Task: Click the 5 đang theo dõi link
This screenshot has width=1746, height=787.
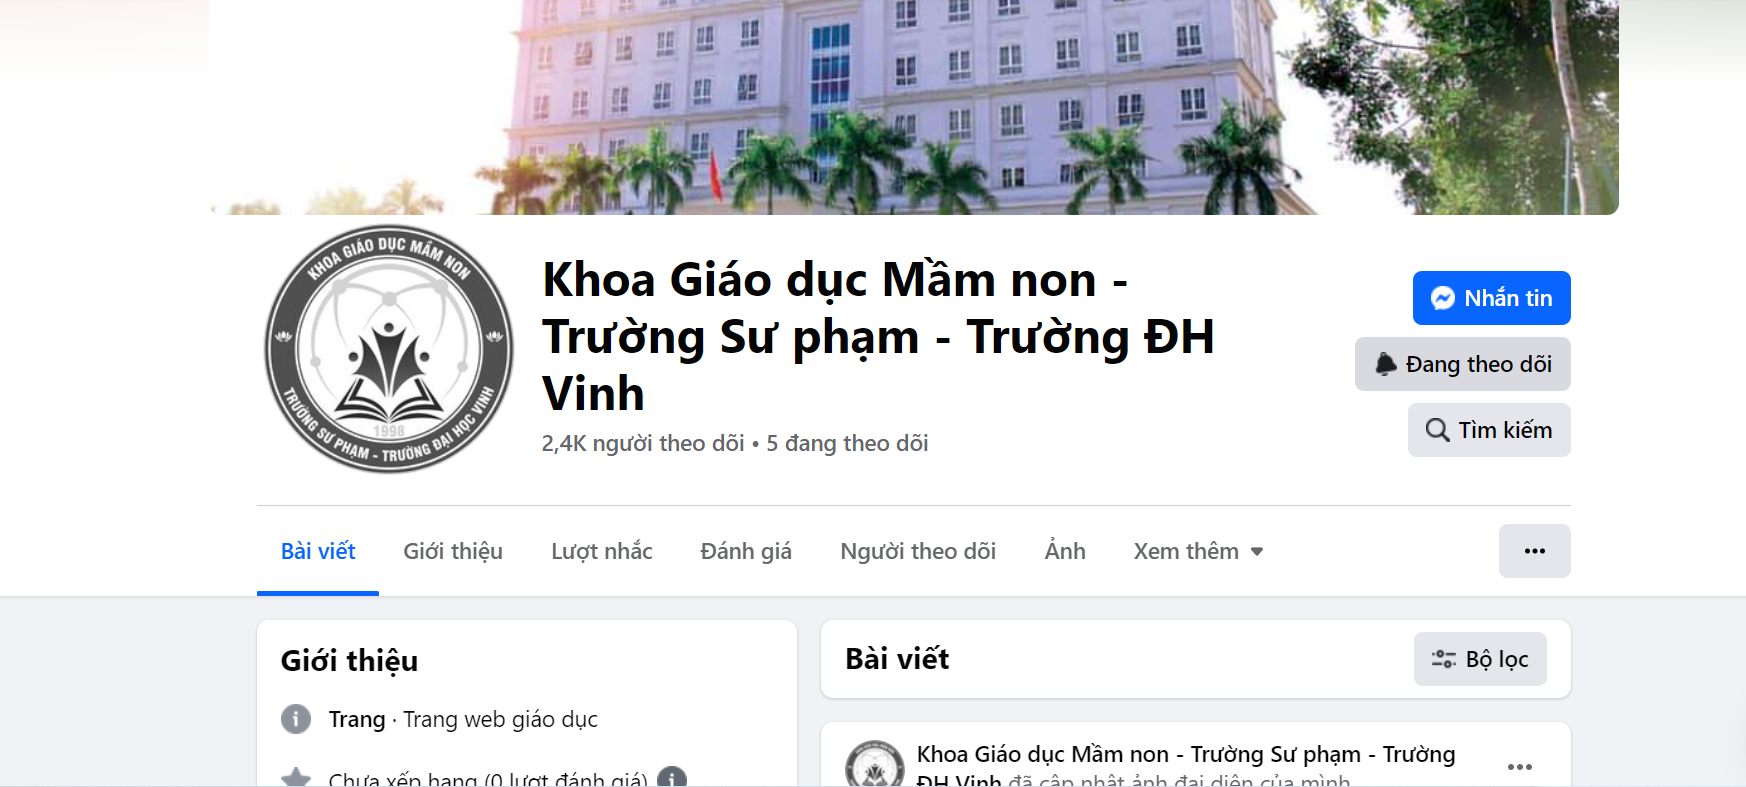Action: [847, 443]
